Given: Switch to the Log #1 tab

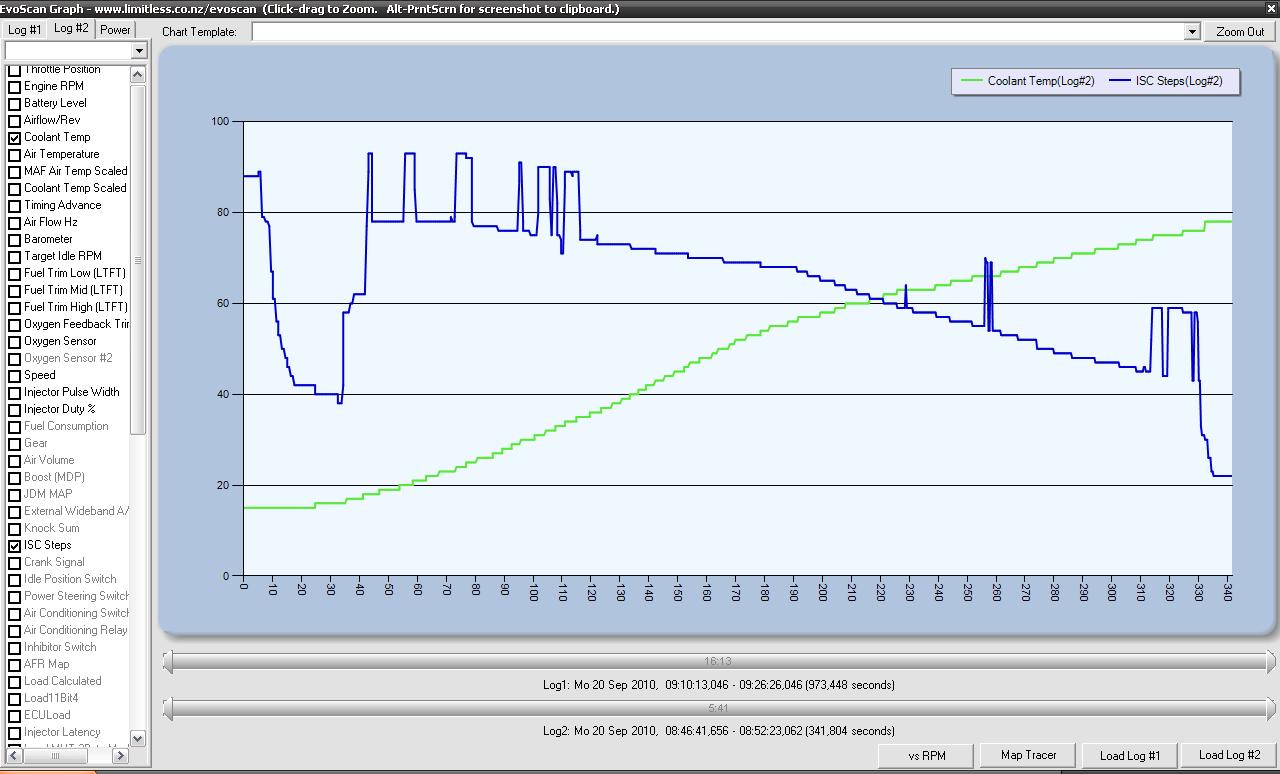Looking at the screenshot, I should [x=25, y=30].
